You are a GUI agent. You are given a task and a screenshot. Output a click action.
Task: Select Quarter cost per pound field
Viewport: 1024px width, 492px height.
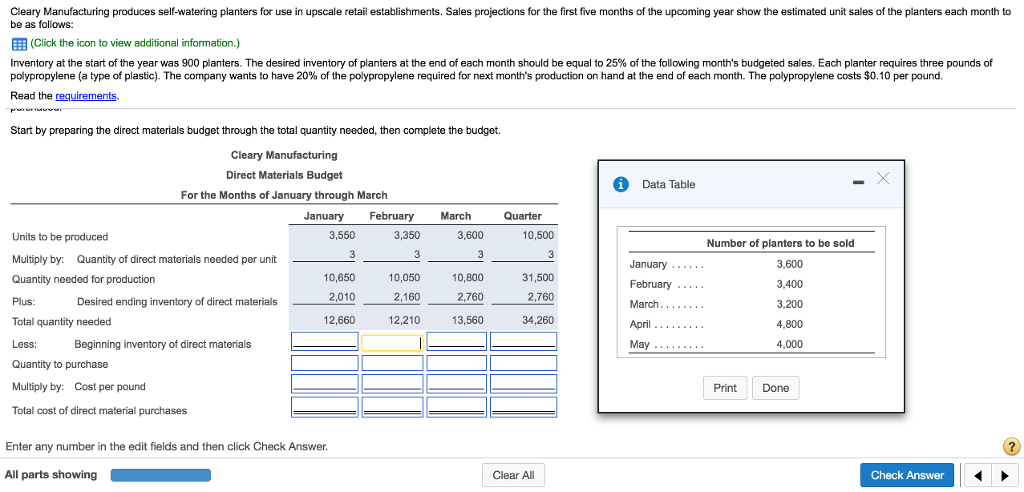(523, 384)
